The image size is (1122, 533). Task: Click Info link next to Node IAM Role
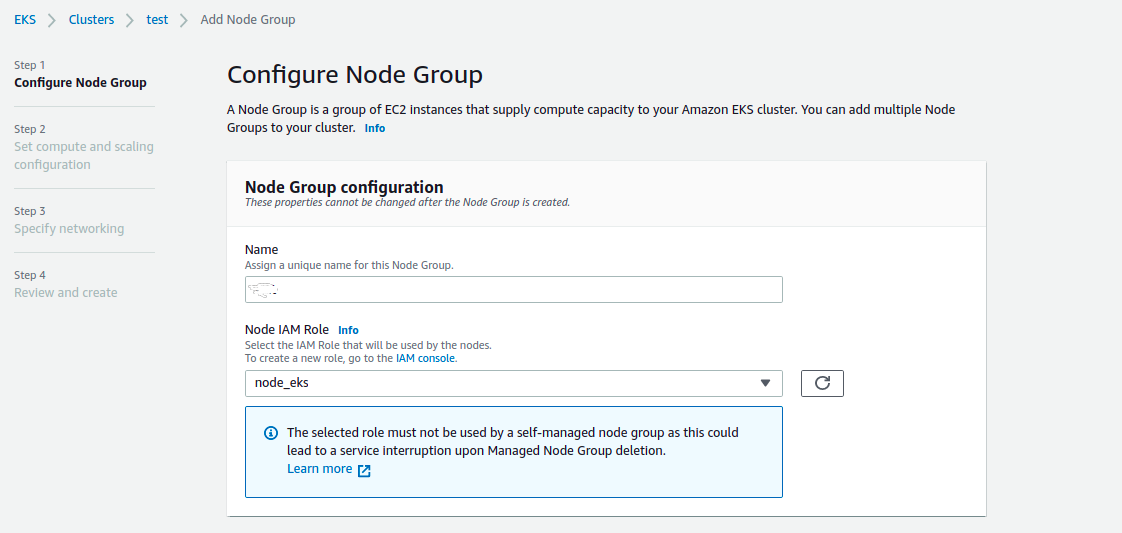pos(348,331)
